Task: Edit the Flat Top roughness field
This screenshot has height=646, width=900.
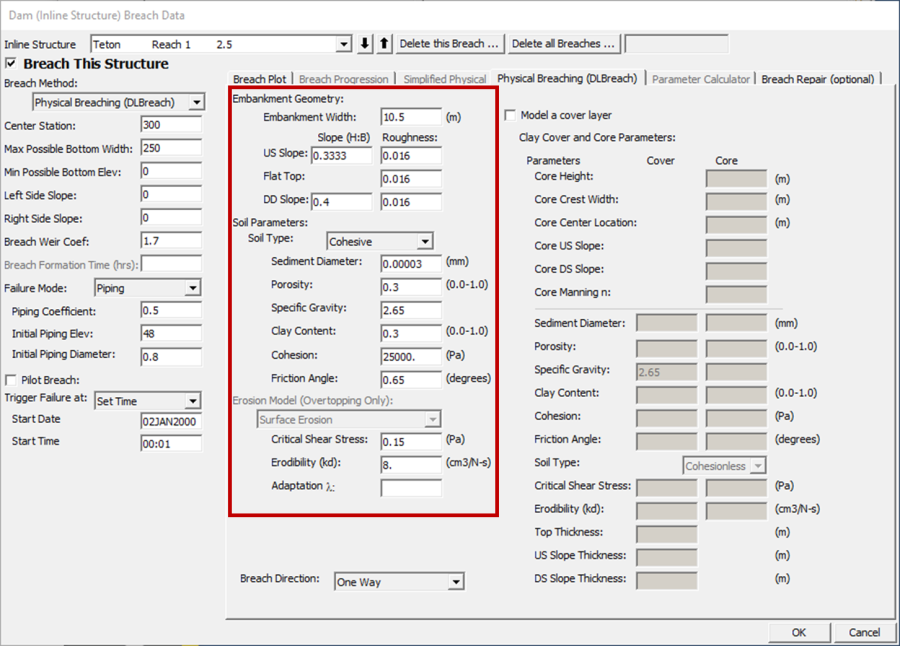Action: 411,179
